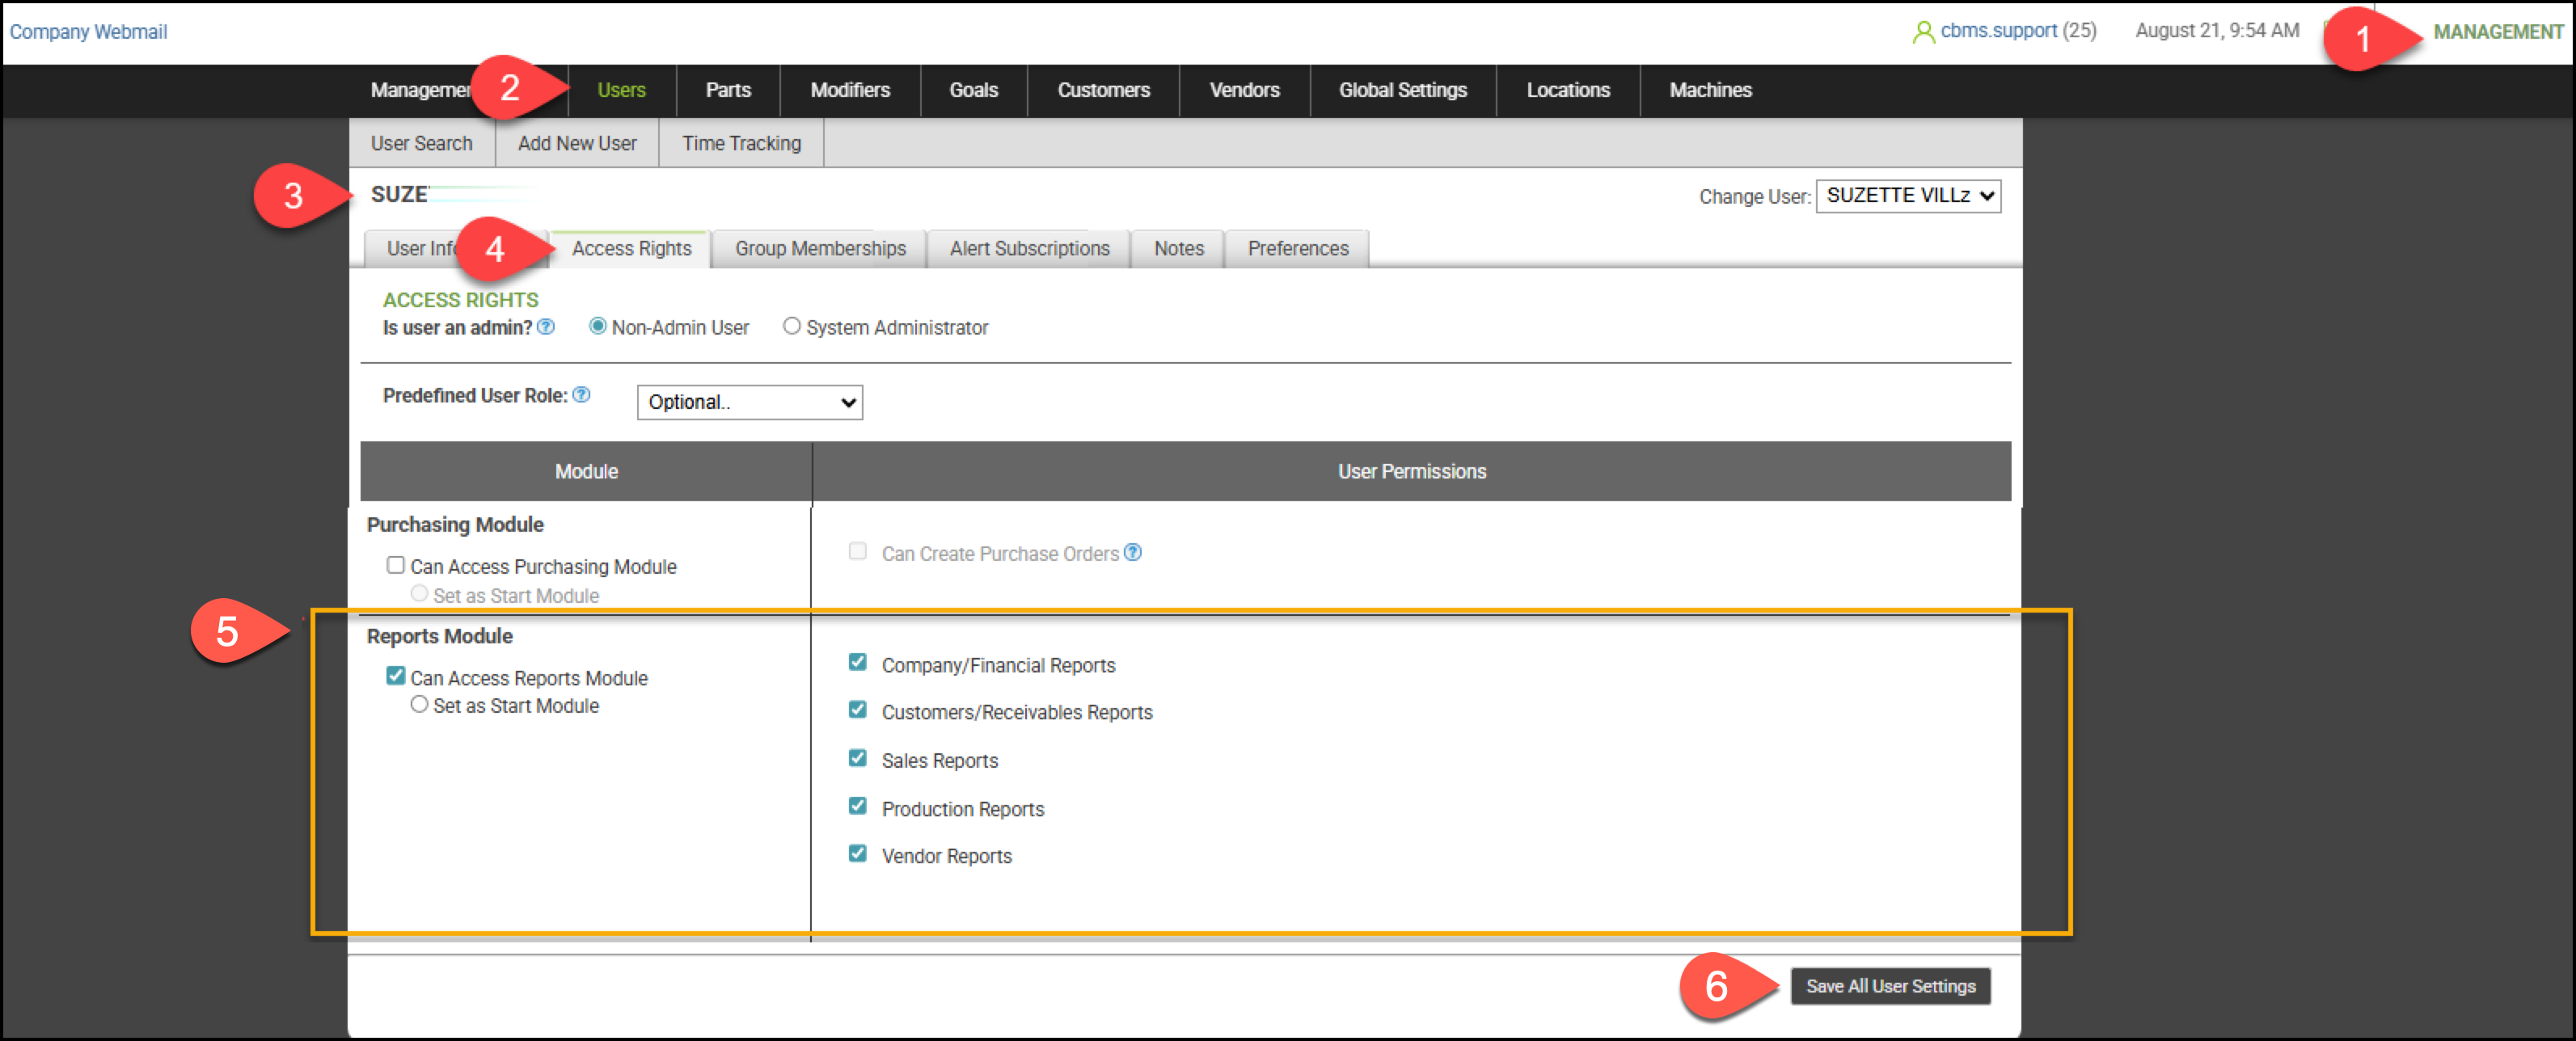Click the MANAGEMENT link in top right
This screenshot has width=2576, height=1041.
pos(2497,32)
